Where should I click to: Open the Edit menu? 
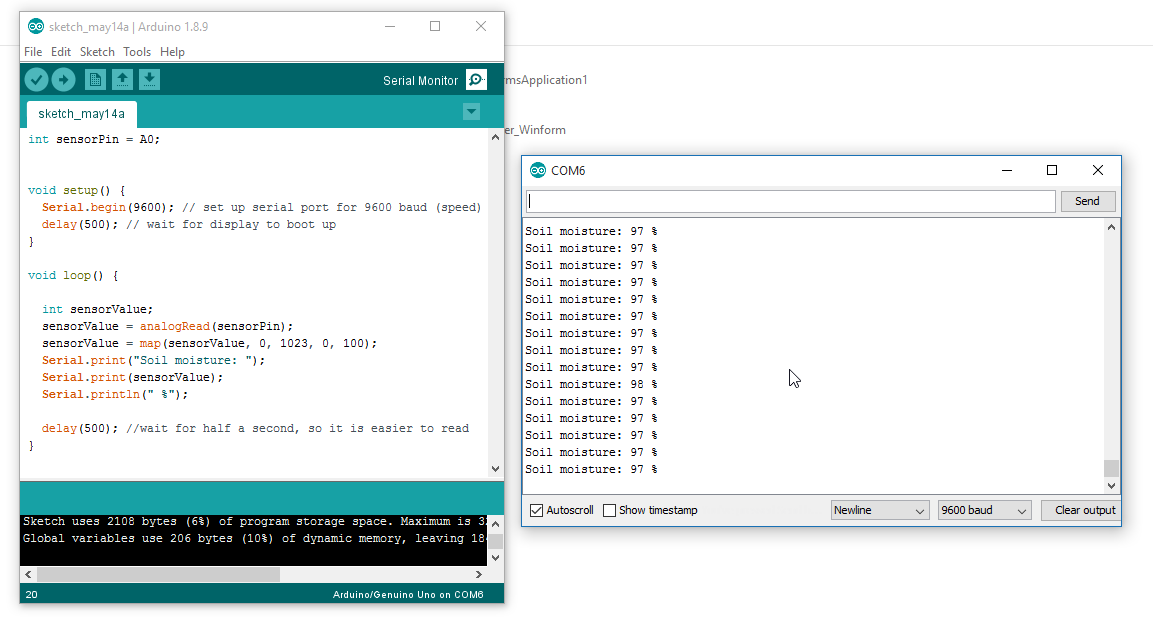(x=61, y=51)
